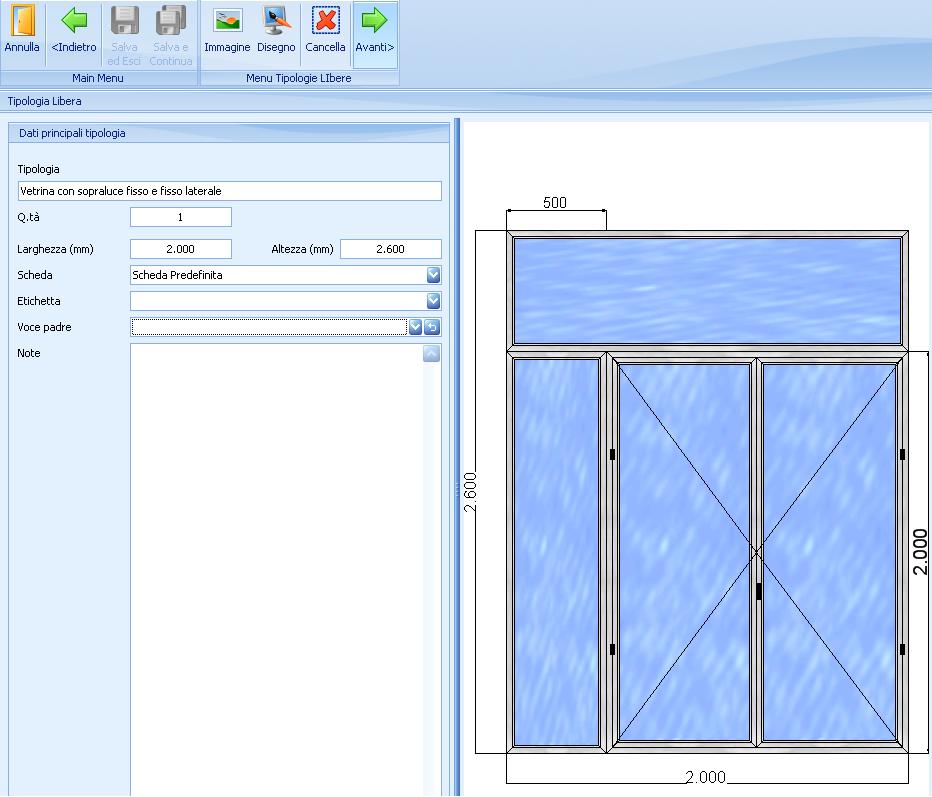Click the Voce padre combo field

tap(269, 327)
